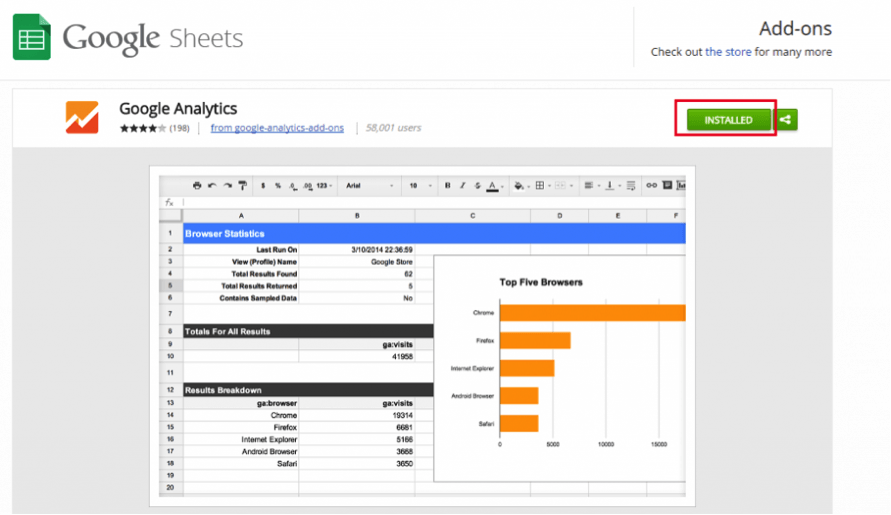891x515 pixels.
Task: Click the Chrome cell in row 14
Action: (x=241, y=416)
